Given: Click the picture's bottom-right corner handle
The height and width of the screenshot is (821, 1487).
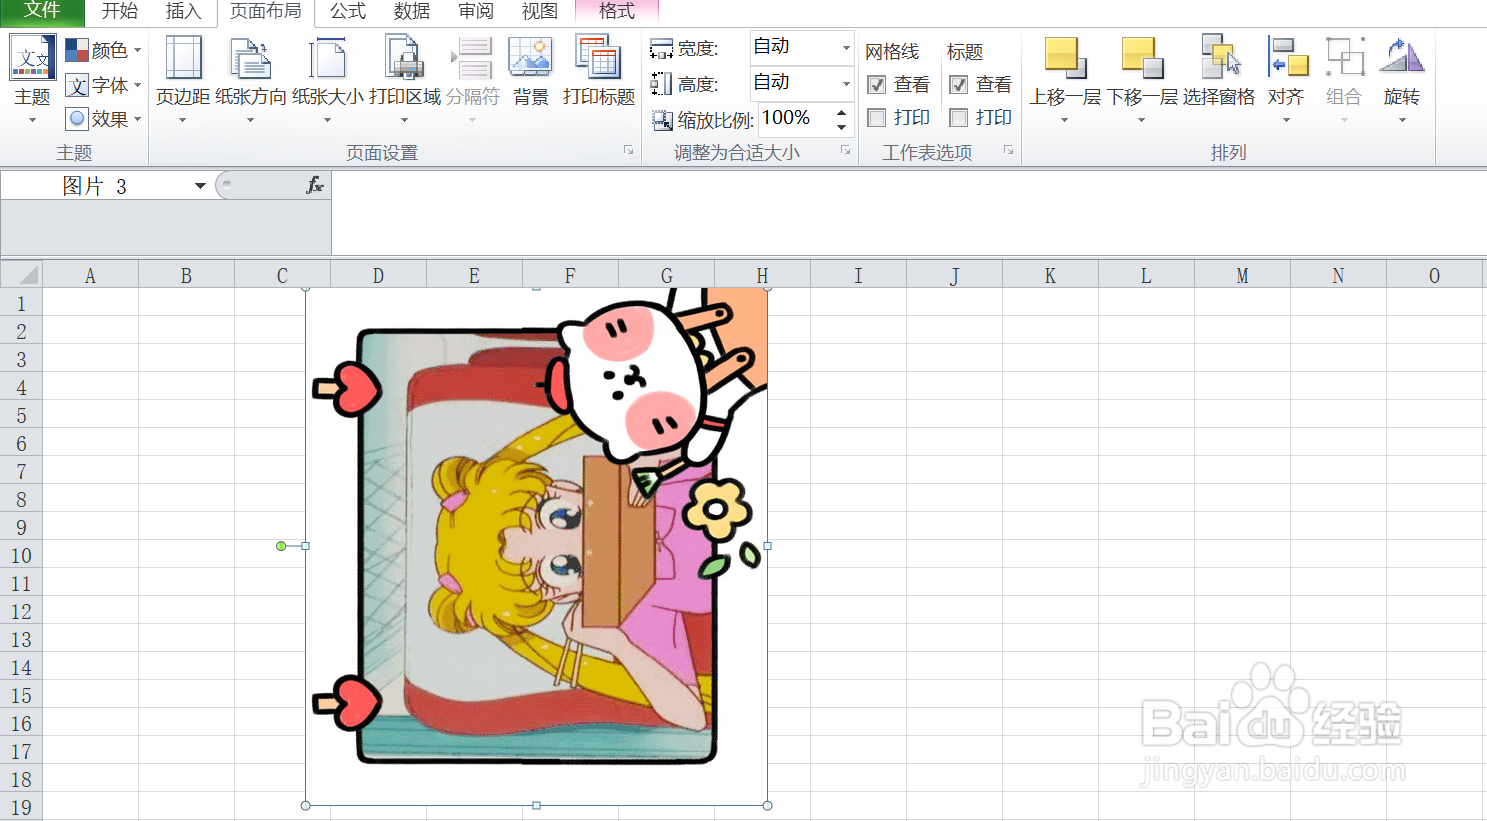Looking at the screenshot, I should point(767,805).
